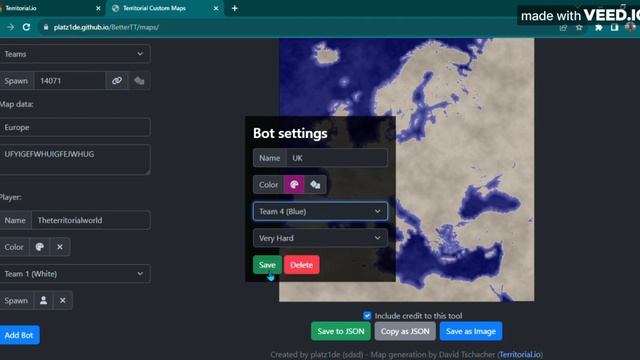The image size is (640, 360).
Task: Open the browser extensions puzzle icon
Action: 598,28
